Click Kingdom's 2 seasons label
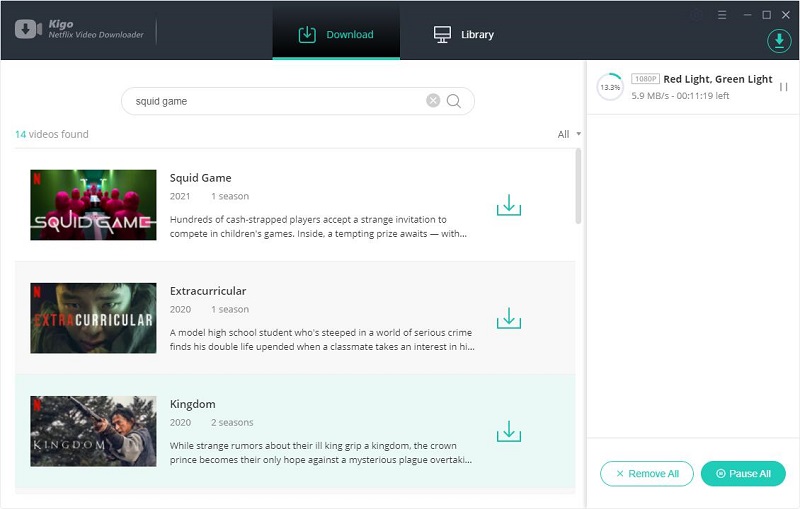The image size is (800, 509). click(x=232, y=422)
